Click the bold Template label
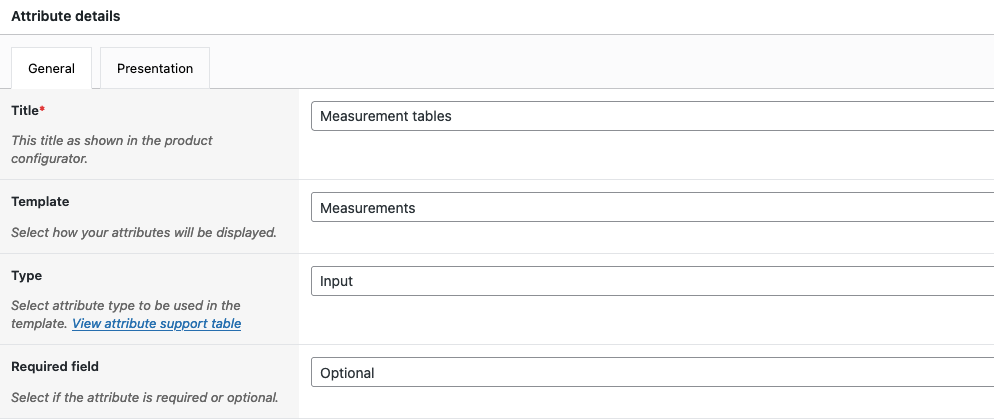Screen dimensions: 994x419 pyautogui.click(x=40, y=202)
